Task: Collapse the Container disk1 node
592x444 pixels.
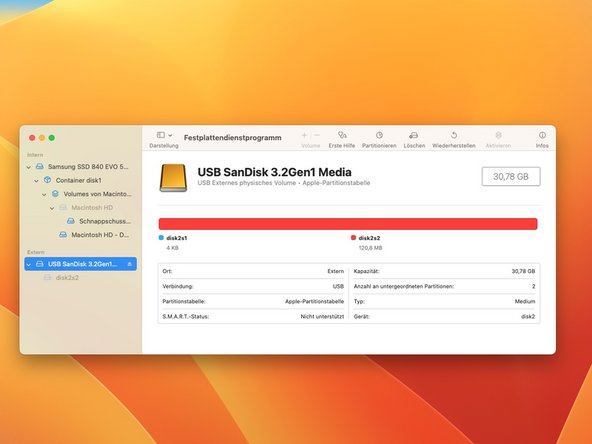Action: click(37, 181)
